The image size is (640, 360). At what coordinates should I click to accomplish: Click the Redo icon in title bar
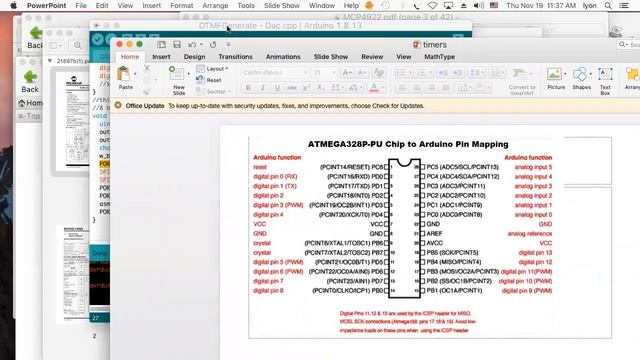213,44
